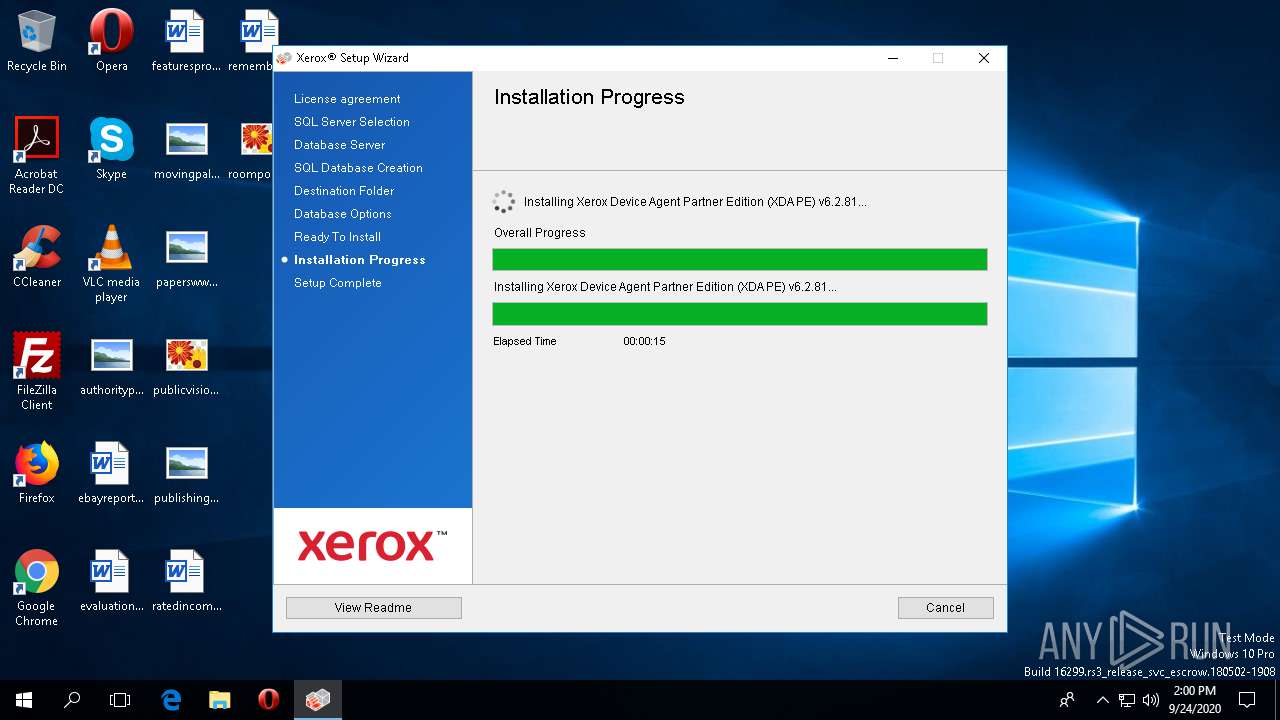Open the People tray icon
1280x720 pixels.
1068,700
